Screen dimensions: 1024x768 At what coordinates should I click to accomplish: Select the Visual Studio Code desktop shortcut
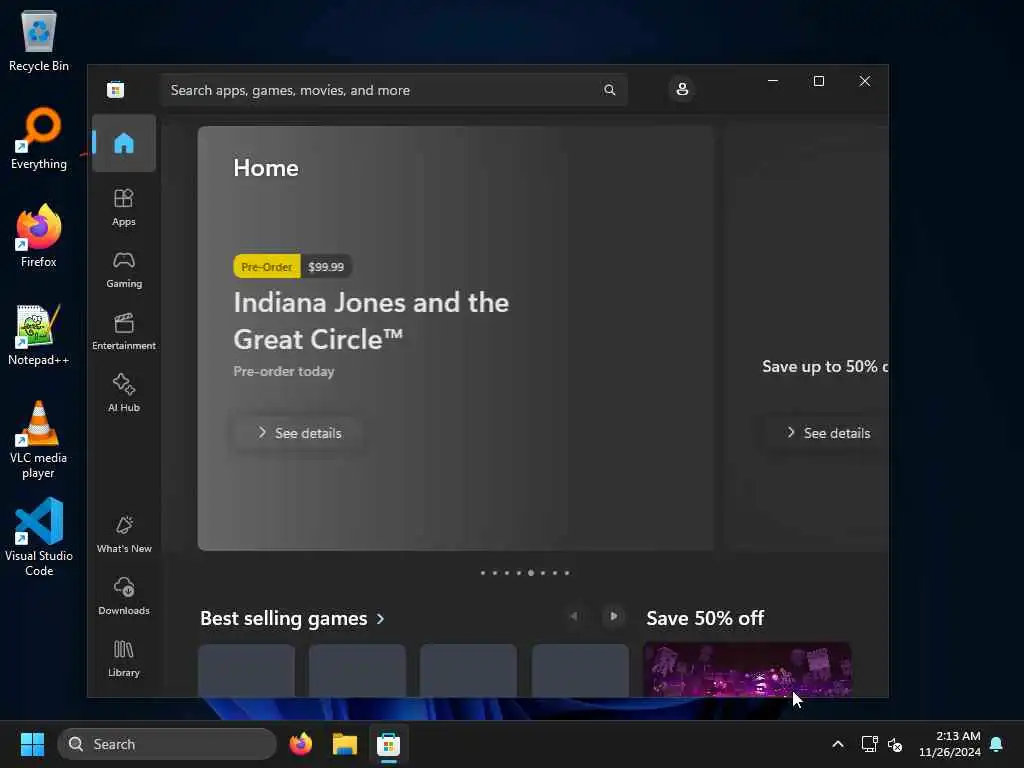point(39,537)
